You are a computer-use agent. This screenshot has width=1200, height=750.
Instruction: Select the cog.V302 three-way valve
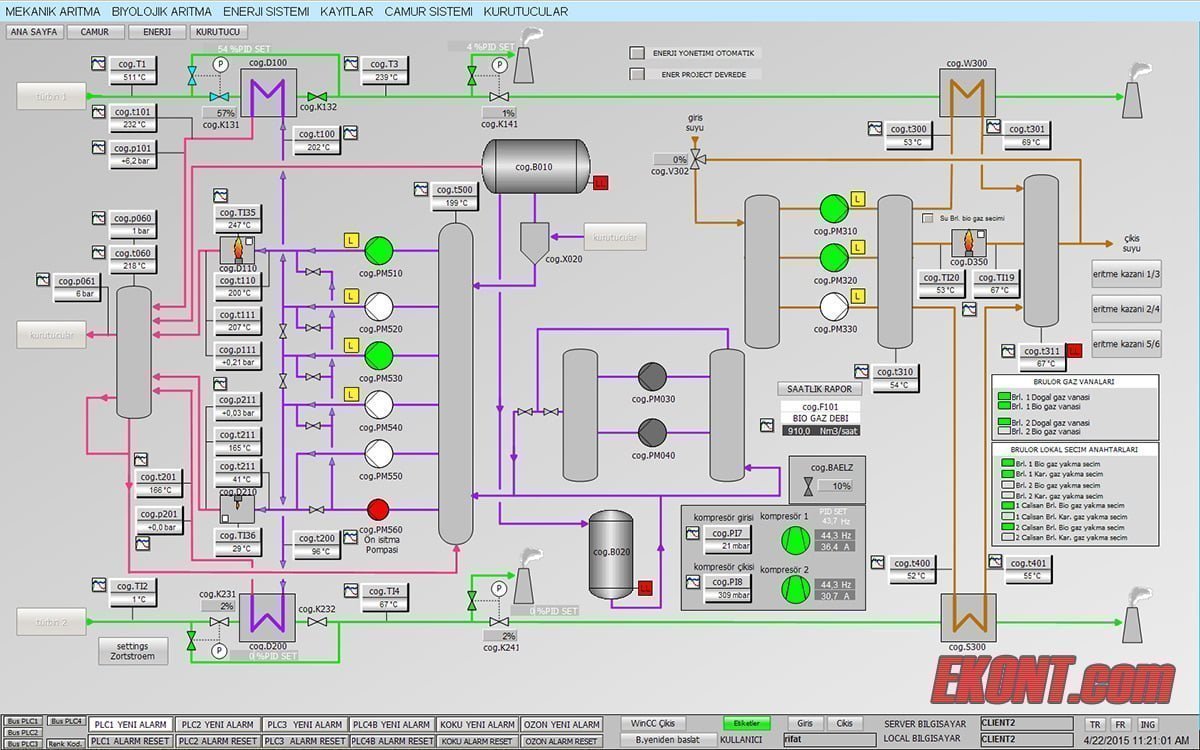(699, 159)
